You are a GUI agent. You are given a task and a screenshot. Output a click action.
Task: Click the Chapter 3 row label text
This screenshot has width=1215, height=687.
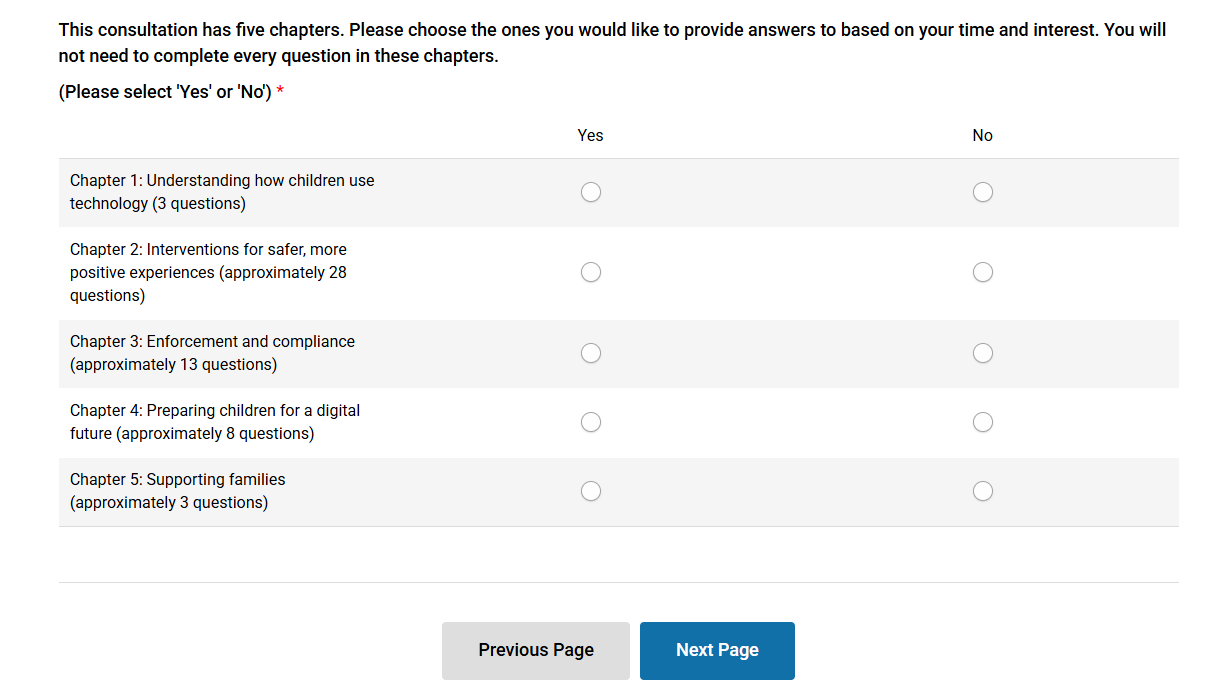pyautogui.click(x=212, y=352)
